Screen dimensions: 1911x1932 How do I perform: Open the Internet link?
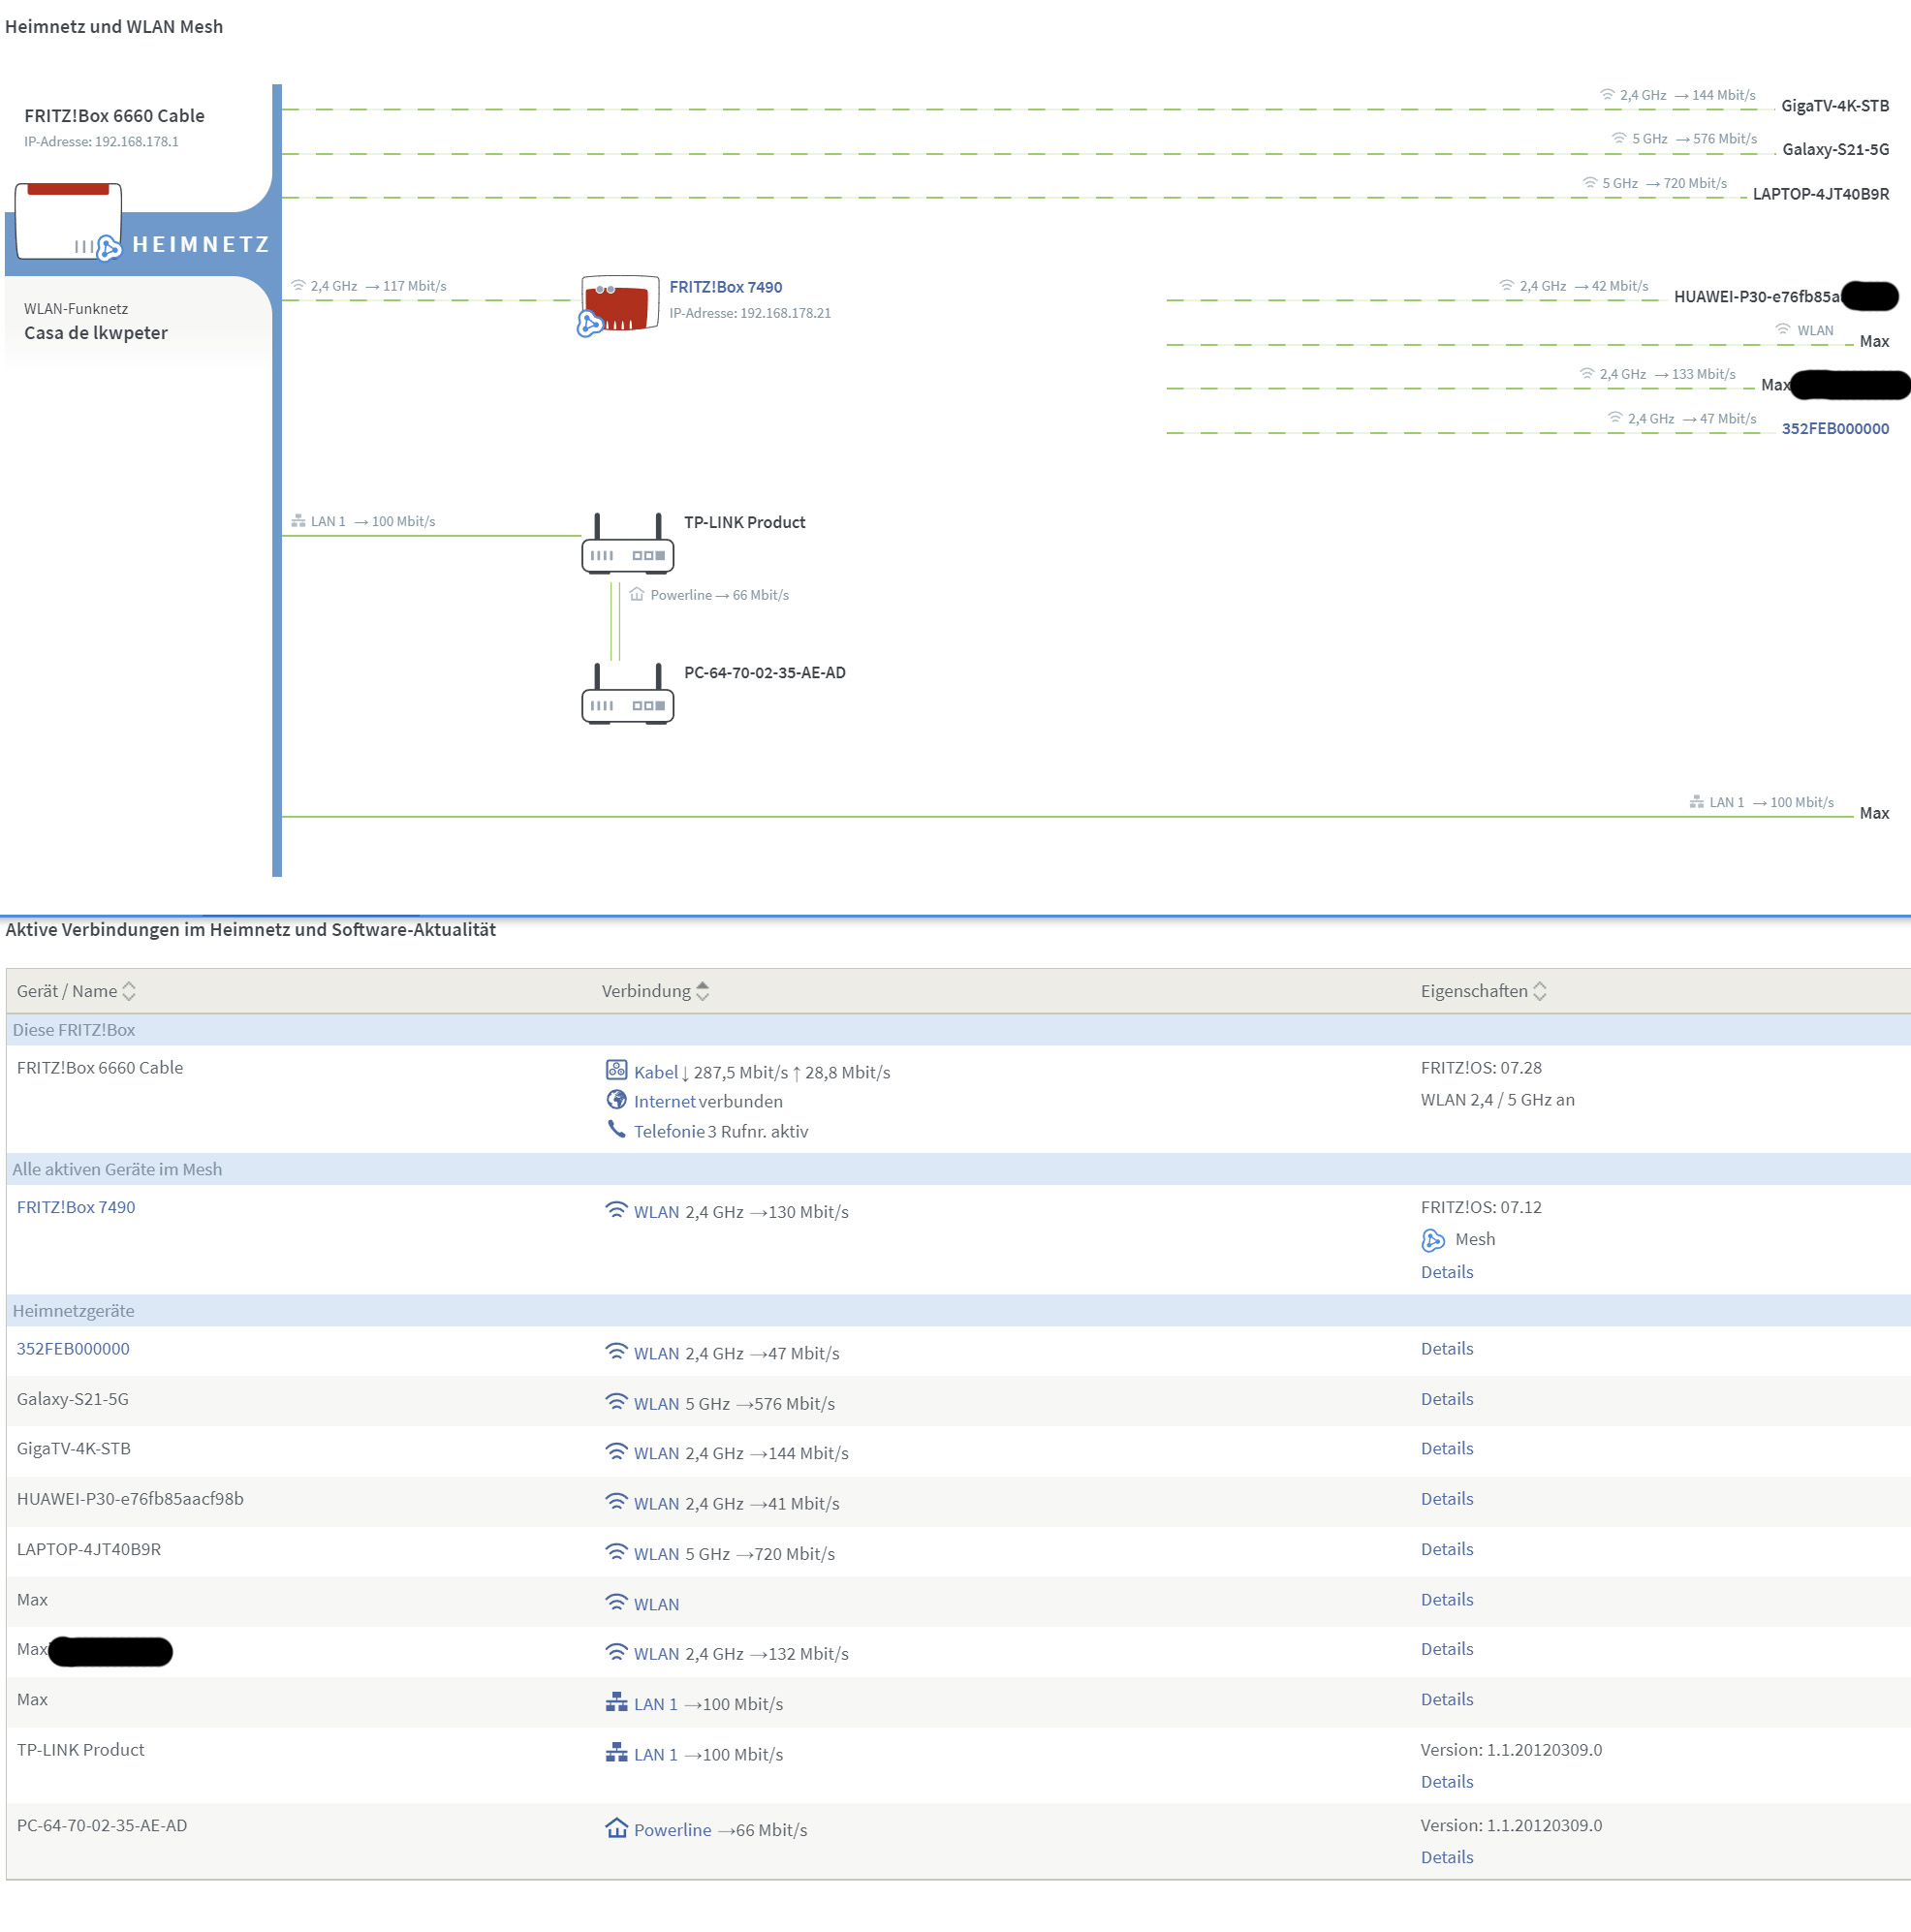[665, 1101]
